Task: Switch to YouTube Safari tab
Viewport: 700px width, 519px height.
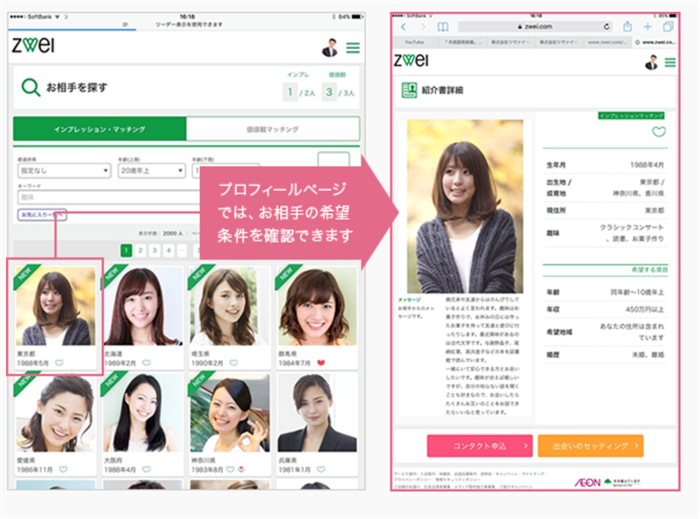Action: pyautogui.click(x=414, y=42)
